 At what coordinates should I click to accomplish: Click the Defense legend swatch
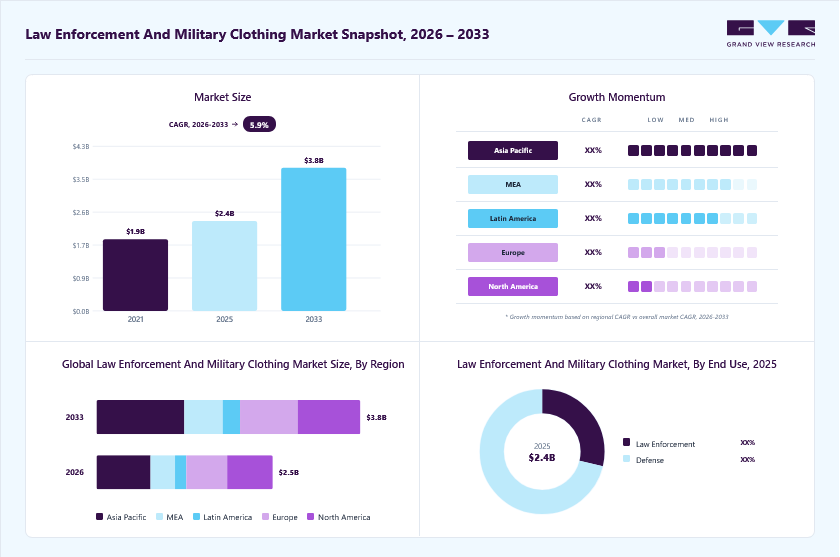(626, 459)
